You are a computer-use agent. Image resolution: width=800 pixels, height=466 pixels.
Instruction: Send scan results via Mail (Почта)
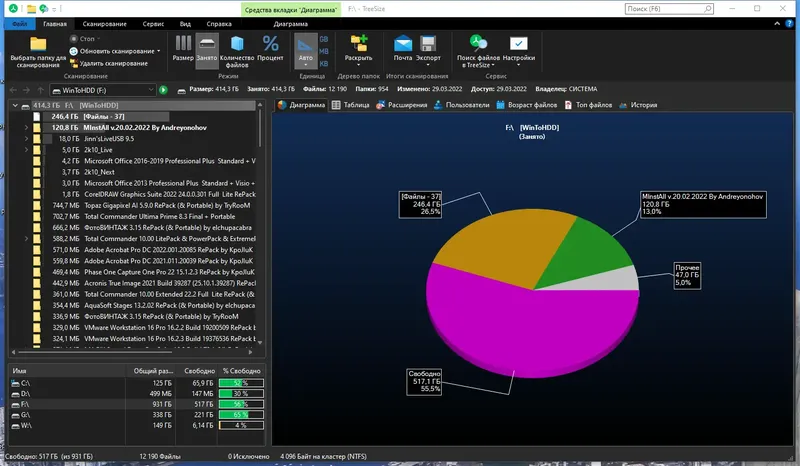click(403, 44)
